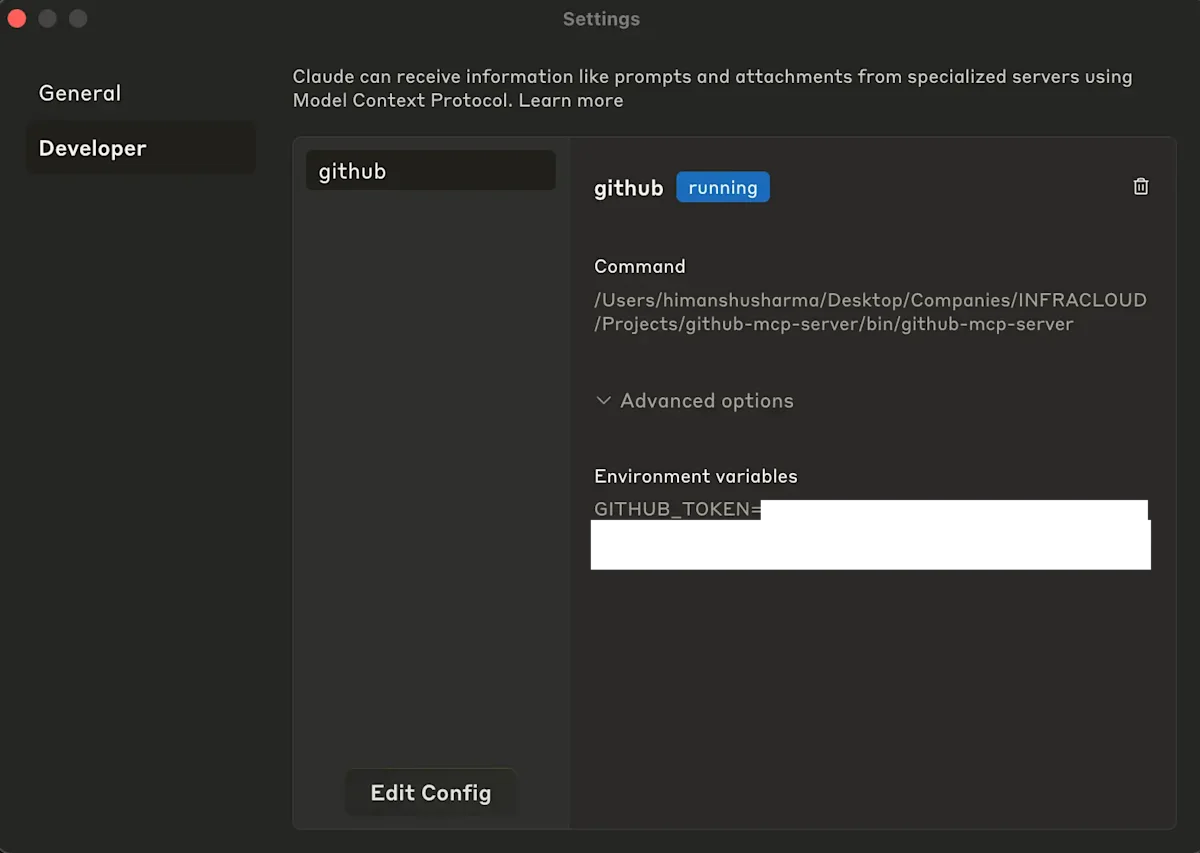Click the Settings window title
Image resolution: width=1200 pixels, height=853 pixels.
point(601,19)
